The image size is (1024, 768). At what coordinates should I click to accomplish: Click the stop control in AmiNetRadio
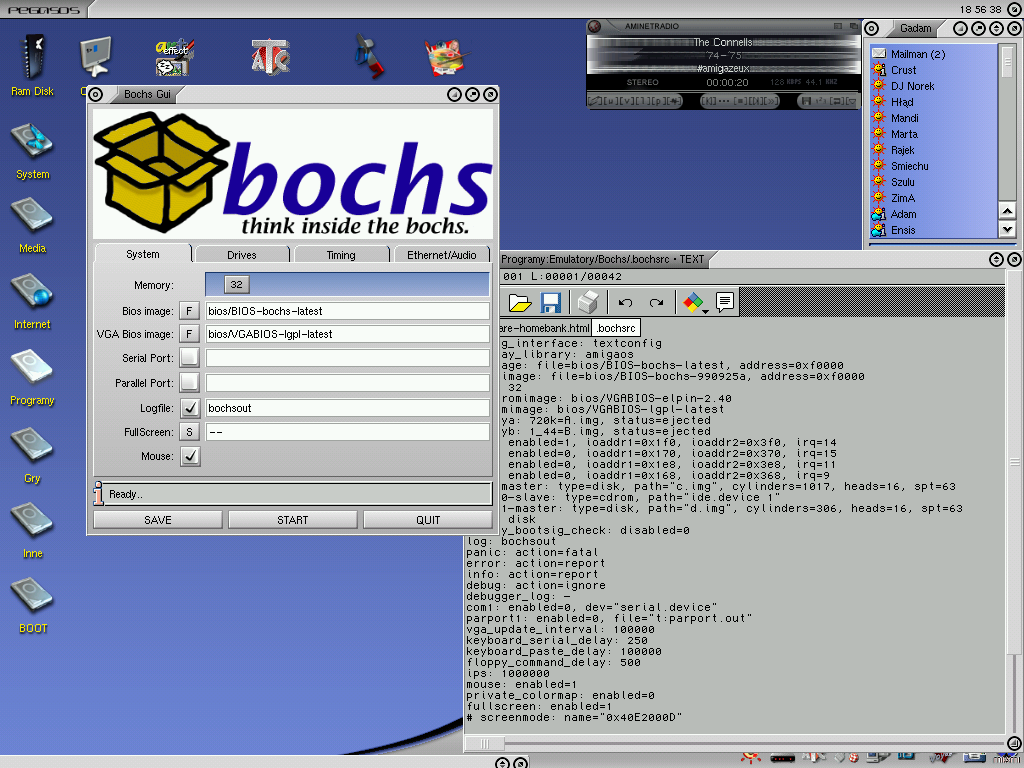pos(739,101)
